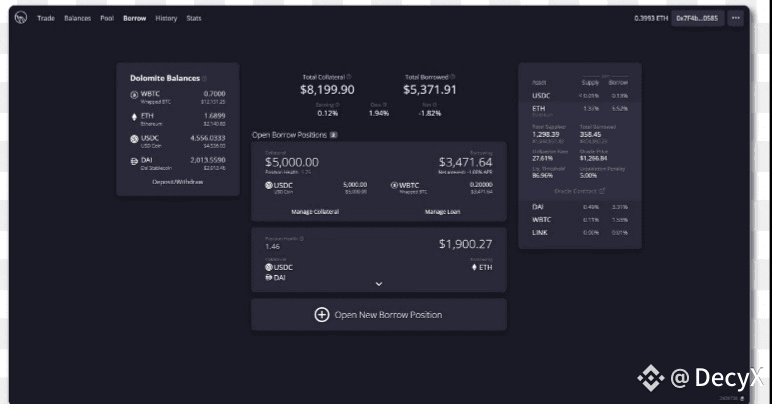This screenshot has width=772, height=404.
Task: Click the 0.12% earning rate value
Action: [x=327, y=113]
